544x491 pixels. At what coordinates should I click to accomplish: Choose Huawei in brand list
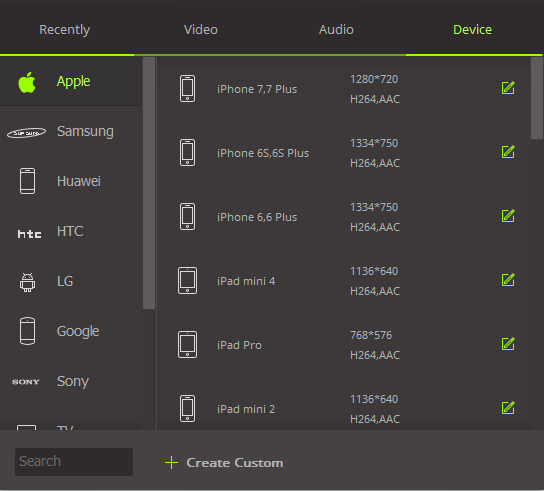(x=79, y=181)
